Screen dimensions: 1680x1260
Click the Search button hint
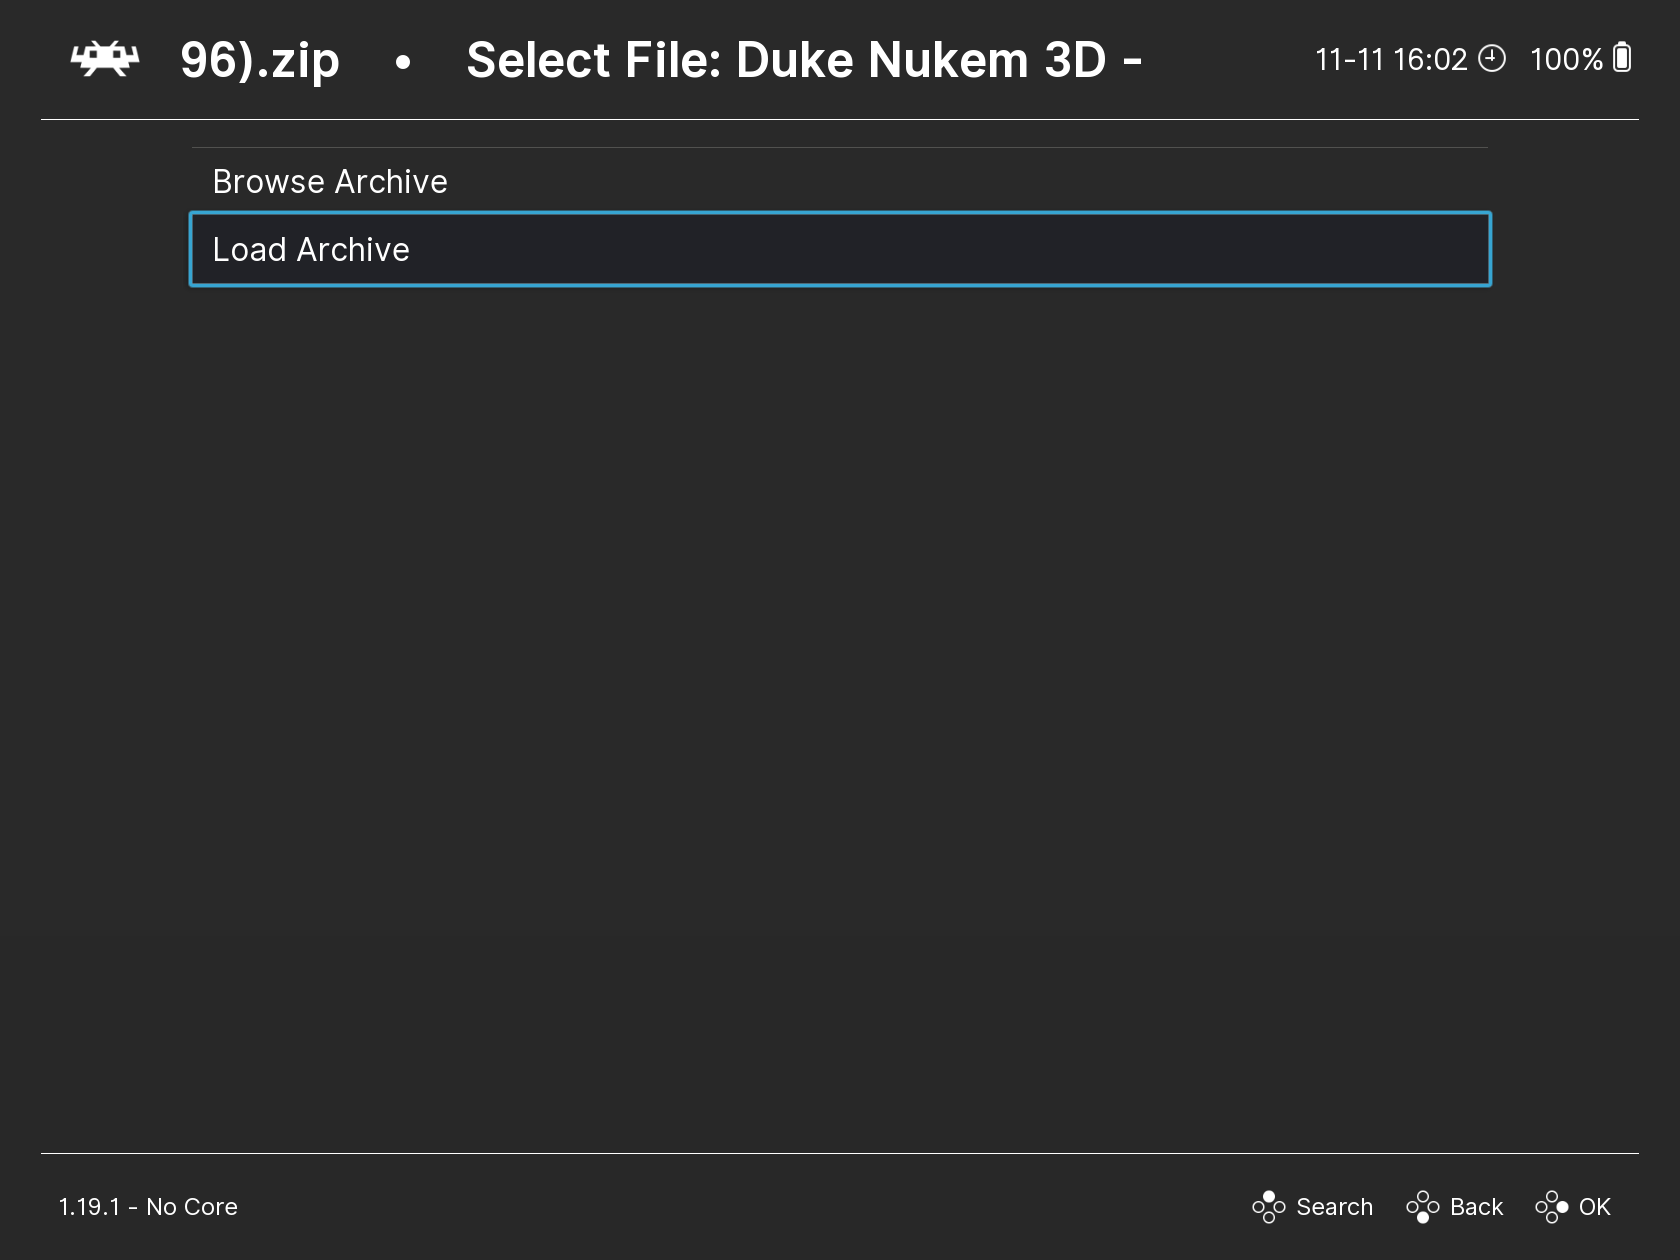coord(1312,1207)
